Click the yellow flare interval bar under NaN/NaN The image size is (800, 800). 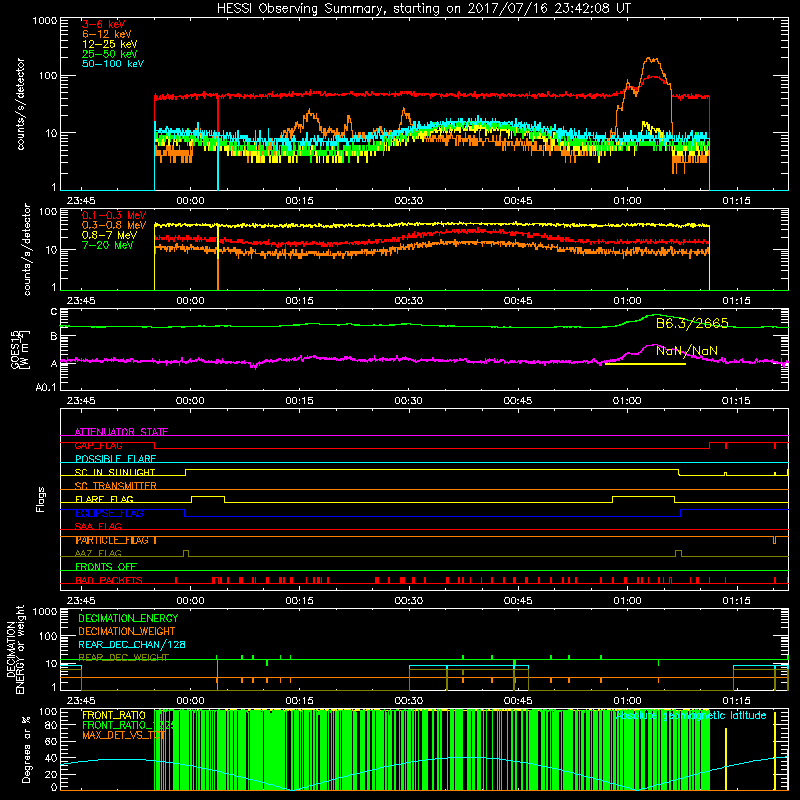coord(645,364)
